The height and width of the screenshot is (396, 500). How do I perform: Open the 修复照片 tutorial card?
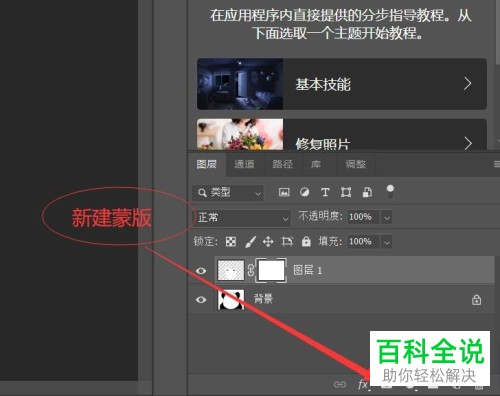coord(342,134)
